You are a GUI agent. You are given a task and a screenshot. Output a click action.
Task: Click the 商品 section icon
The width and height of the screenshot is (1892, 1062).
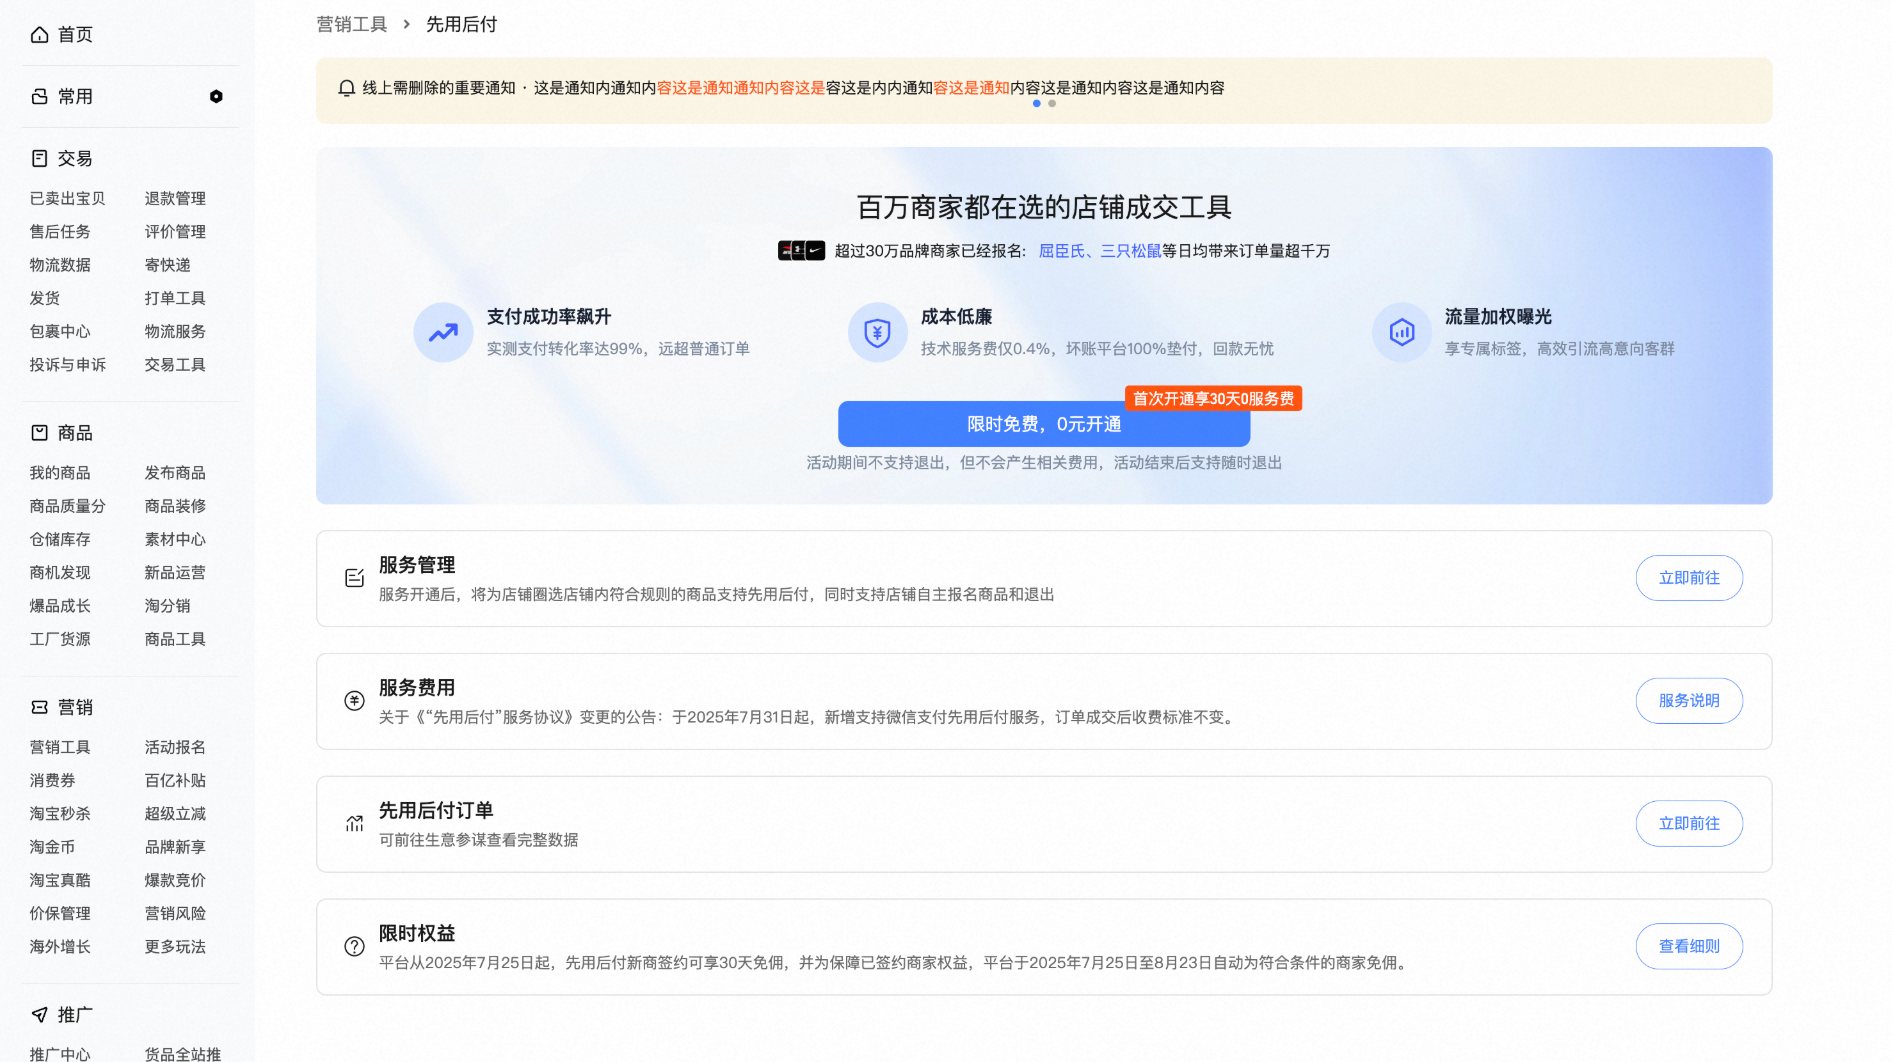[x=39, y=433]
